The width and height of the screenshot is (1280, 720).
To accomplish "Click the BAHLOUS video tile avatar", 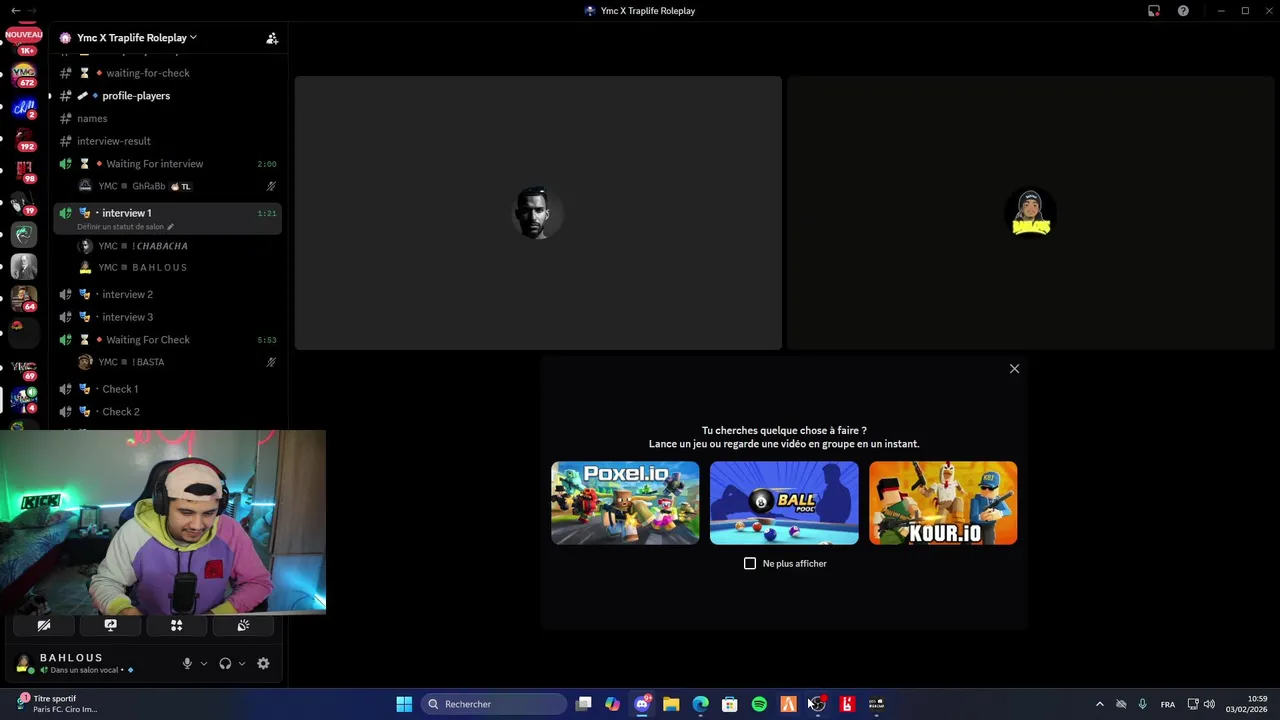I will click(1030, 213).
